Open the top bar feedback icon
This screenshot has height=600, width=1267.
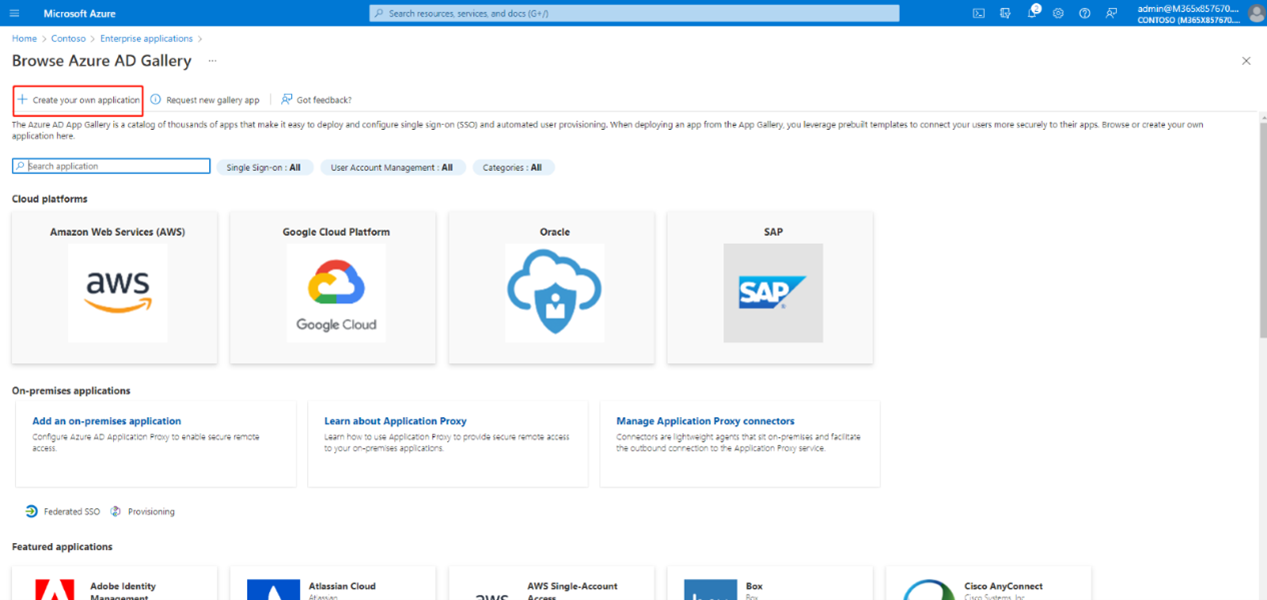[1111, 13]
